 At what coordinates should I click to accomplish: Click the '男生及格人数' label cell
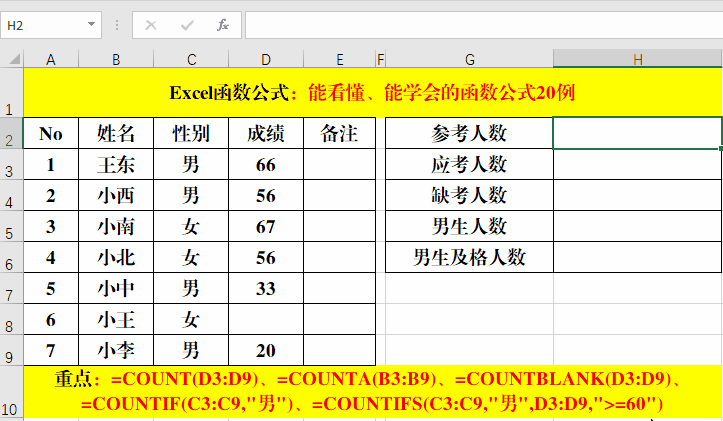click(x=469, y=257)
